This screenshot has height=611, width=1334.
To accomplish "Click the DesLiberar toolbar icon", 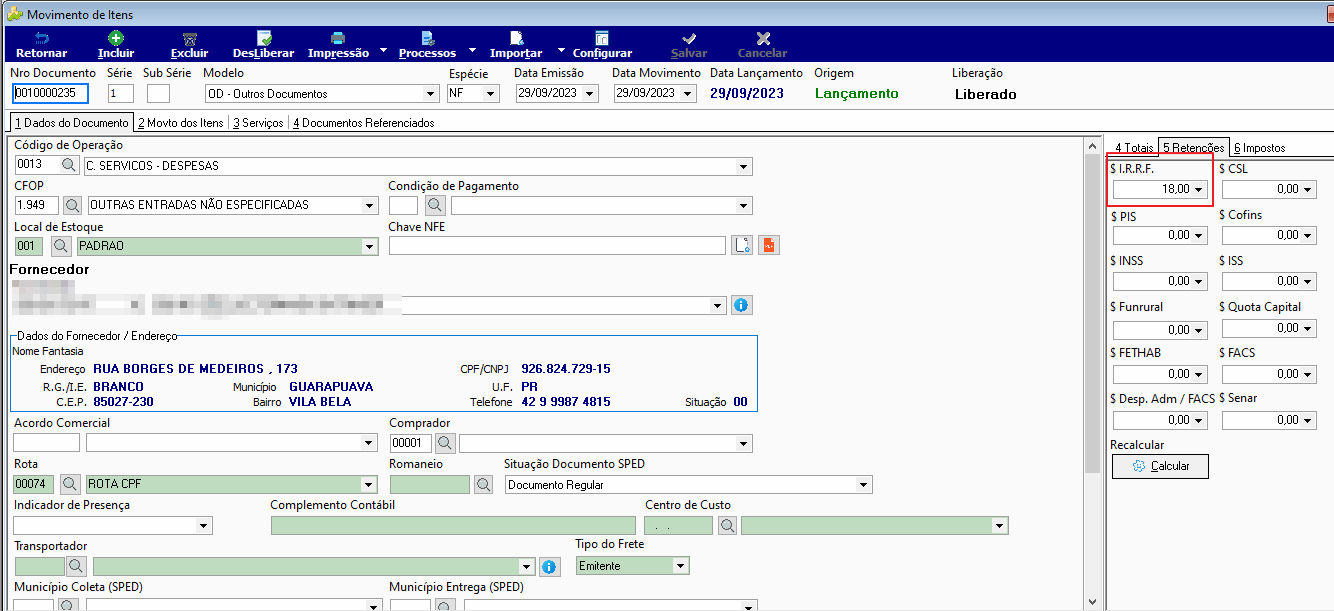I will click(x=264, y=38).
